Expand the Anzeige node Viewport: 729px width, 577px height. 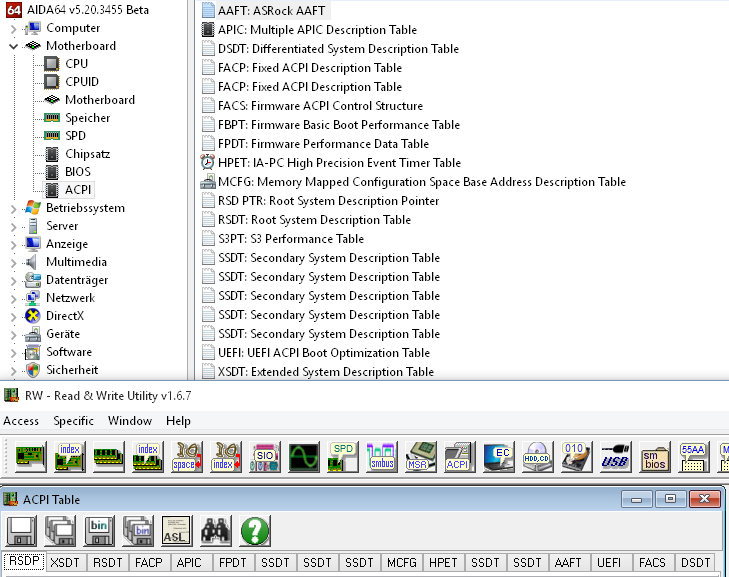click(13, 245)
